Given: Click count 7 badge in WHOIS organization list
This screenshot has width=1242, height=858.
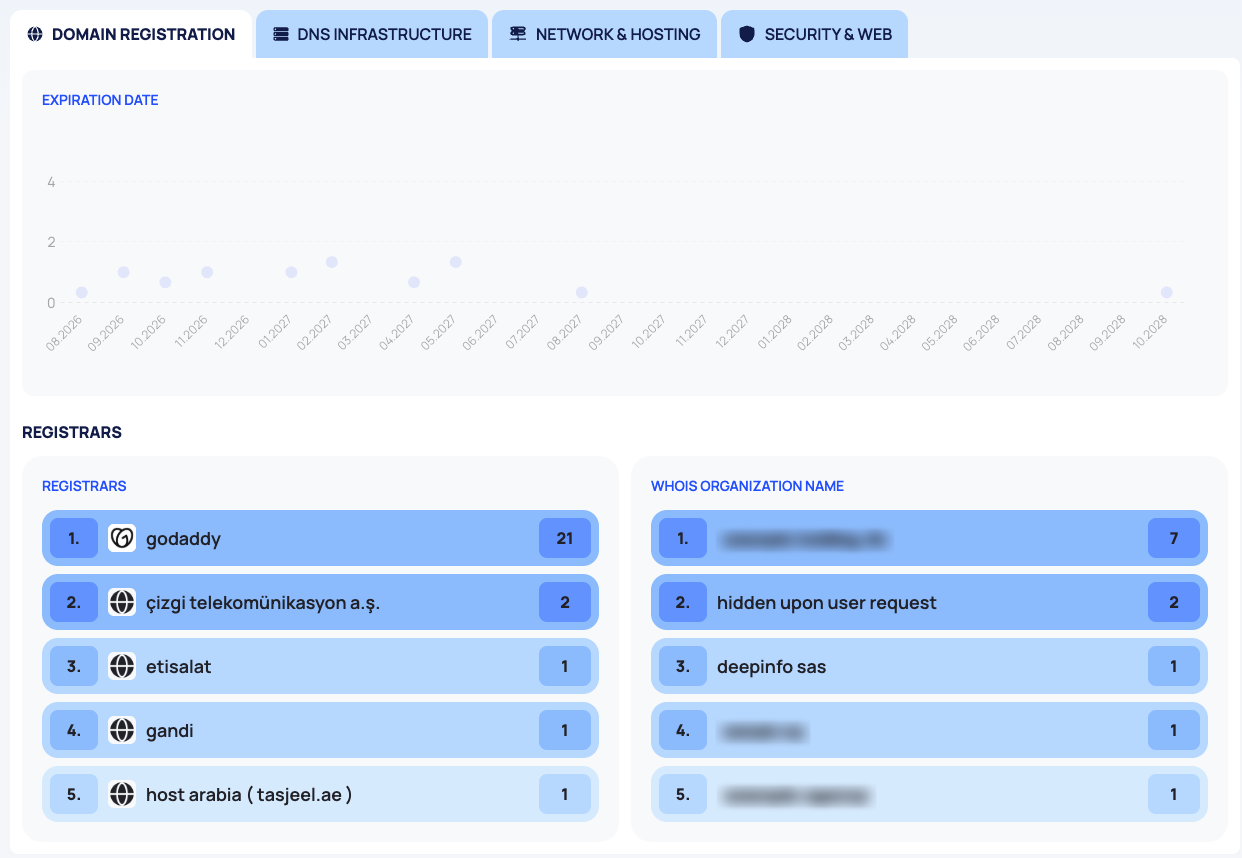Looking at the screenshot, I should [1174, 538].
